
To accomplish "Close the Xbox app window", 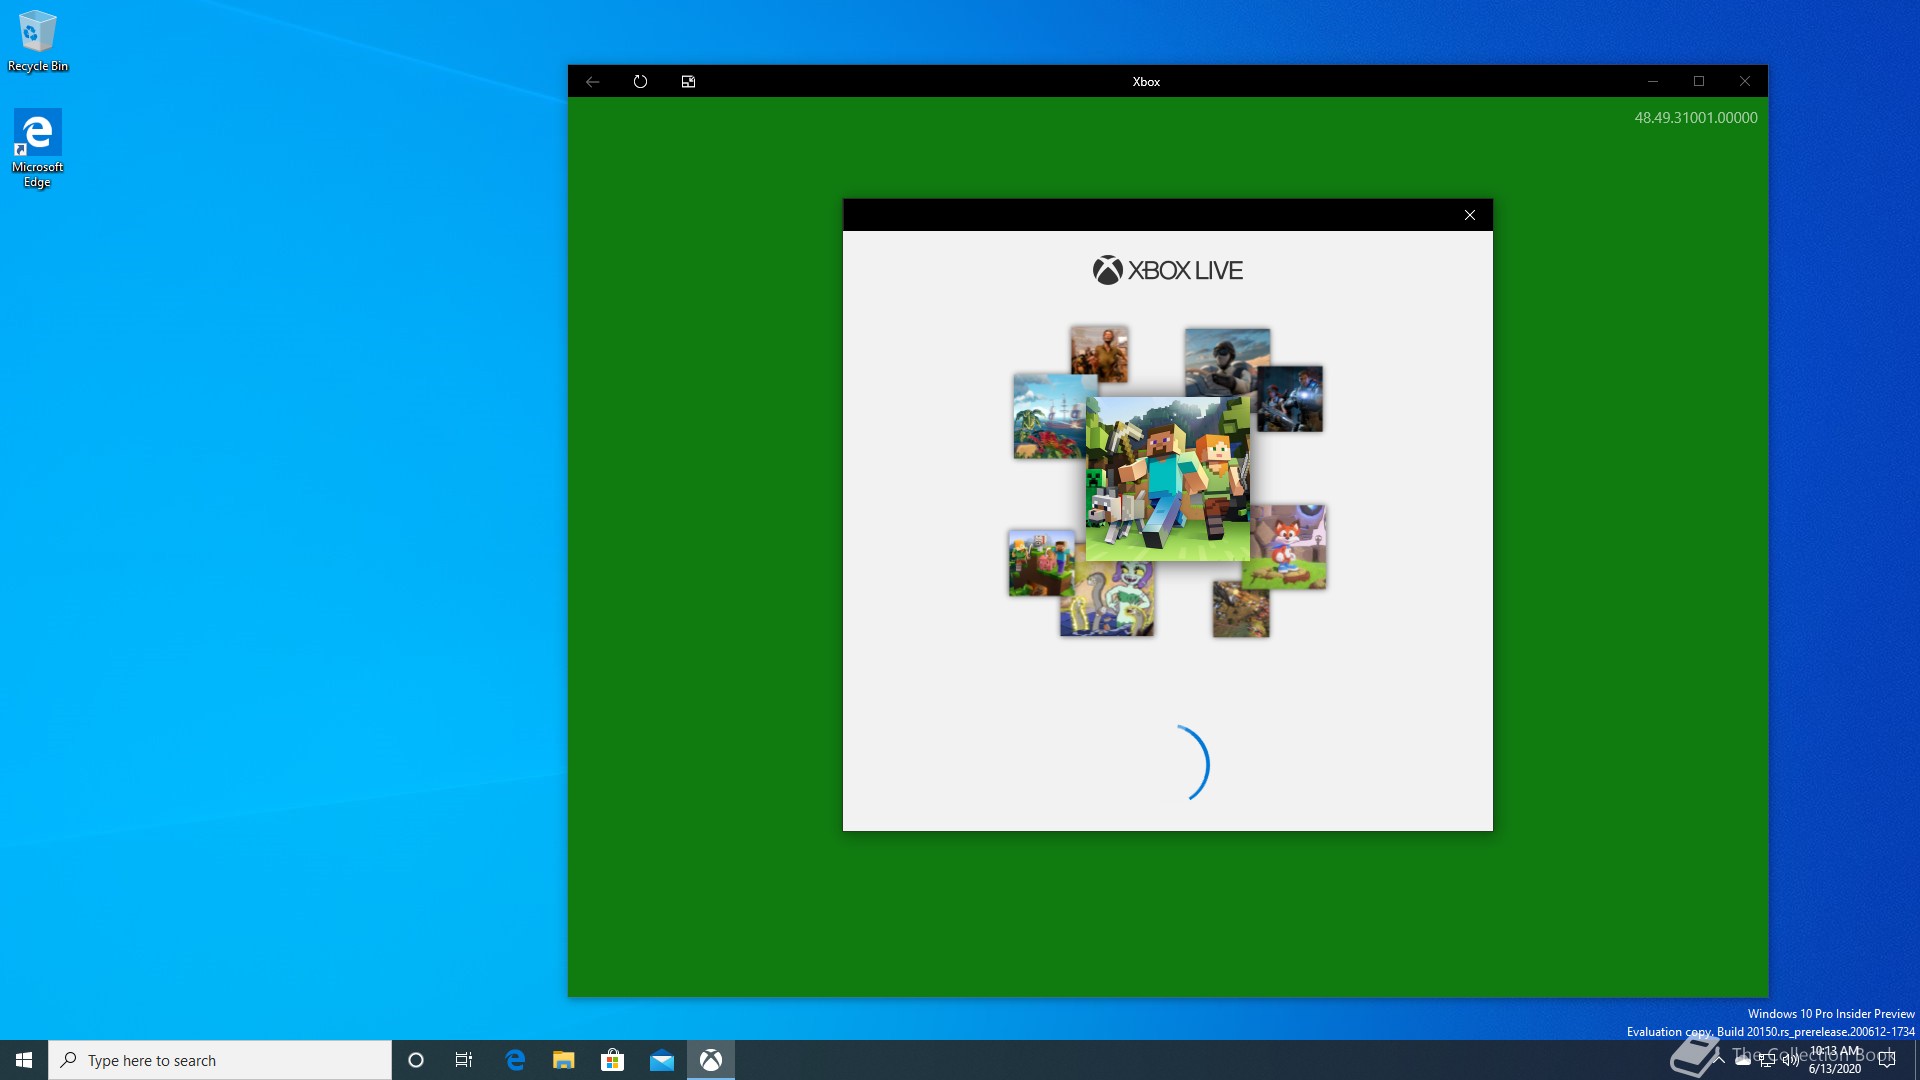I will click(1745, 82).
